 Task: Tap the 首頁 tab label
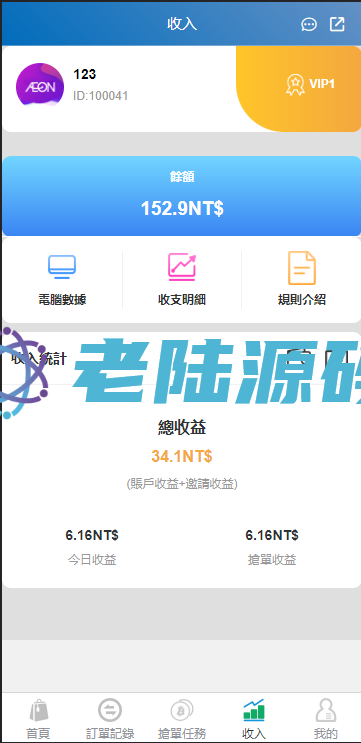click(38, 734)
